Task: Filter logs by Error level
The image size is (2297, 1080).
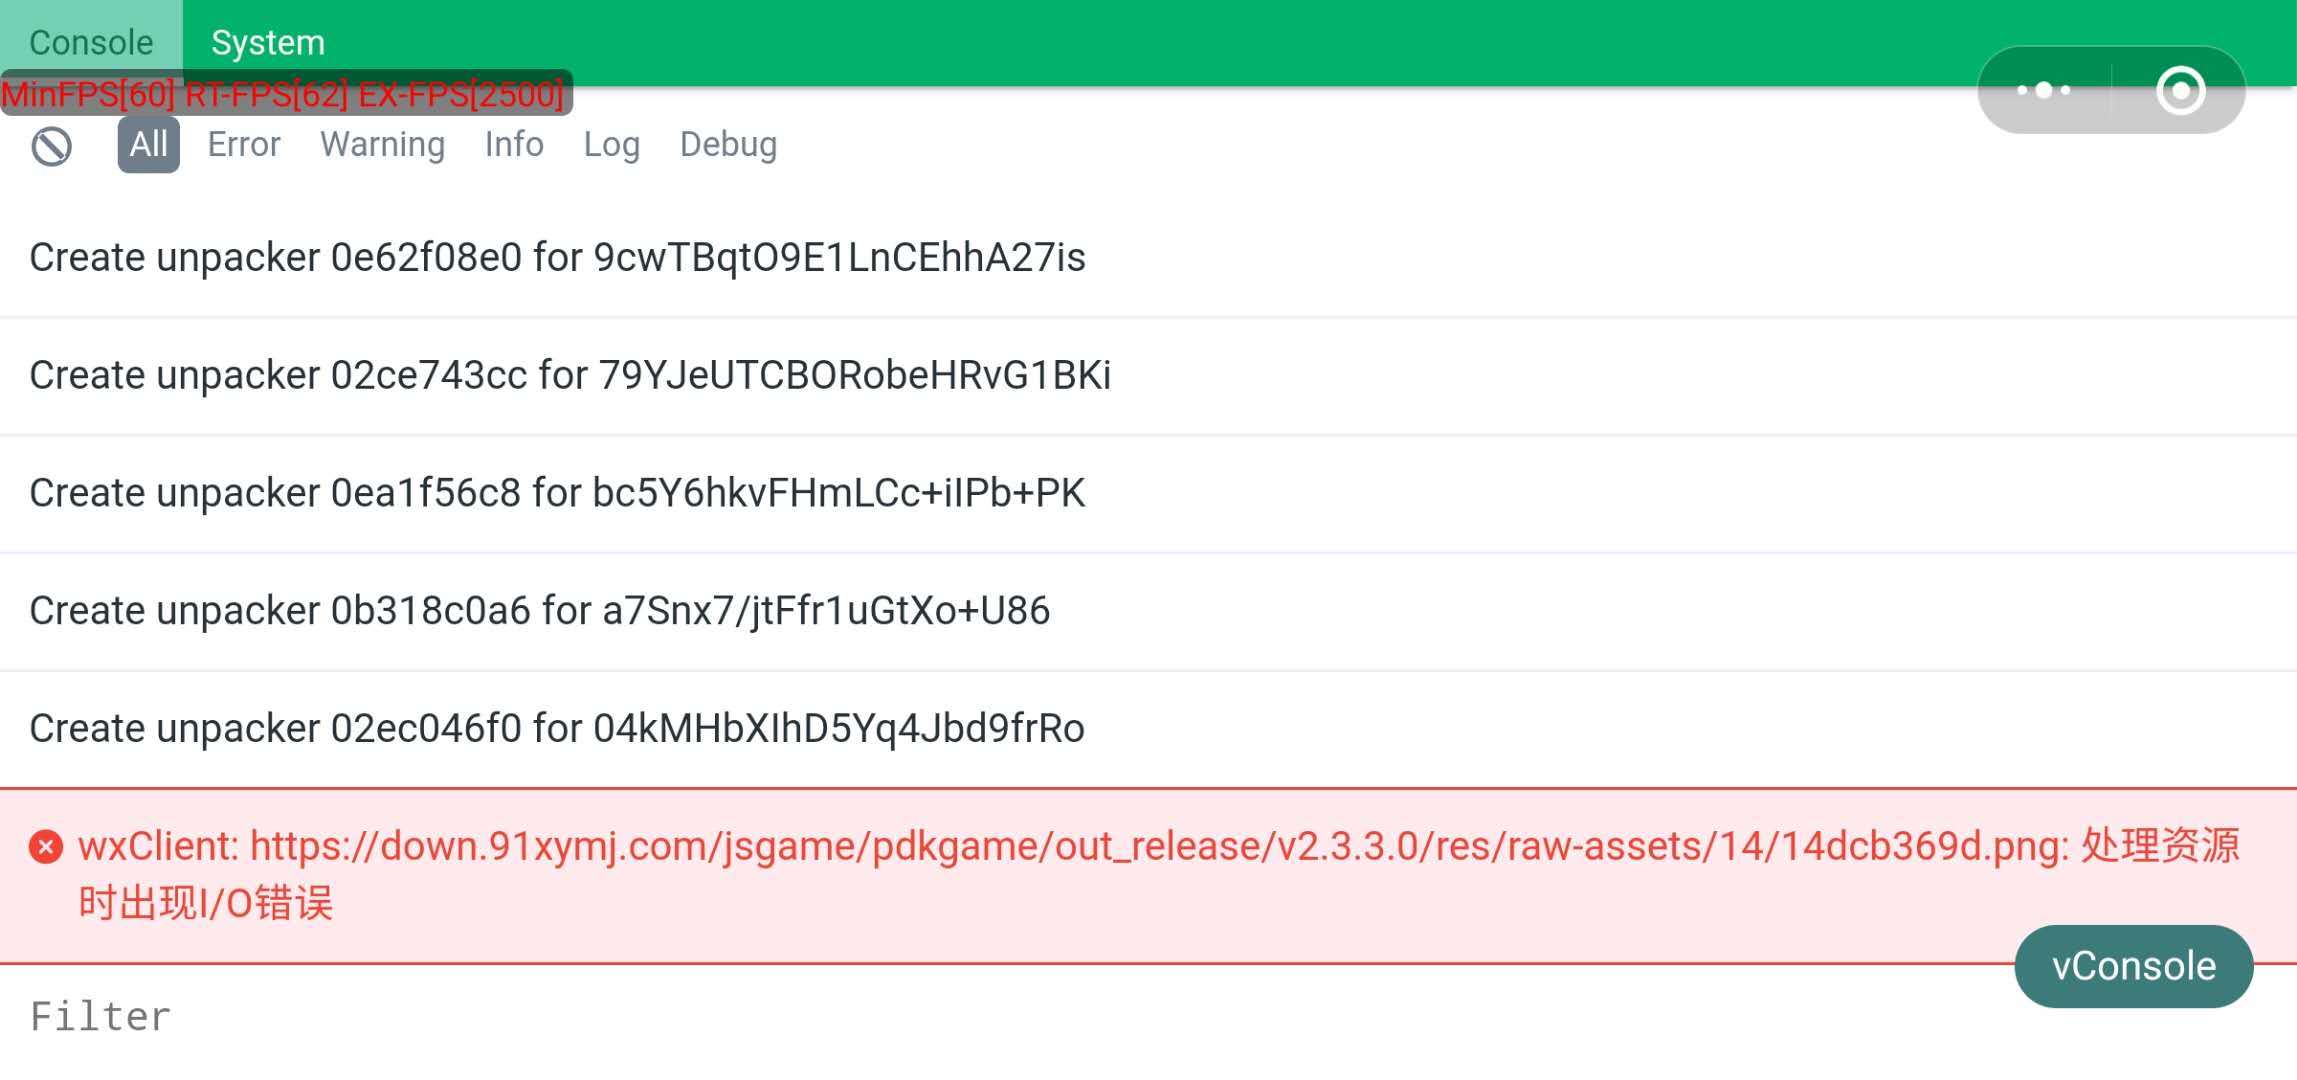Action: [244, 145]
